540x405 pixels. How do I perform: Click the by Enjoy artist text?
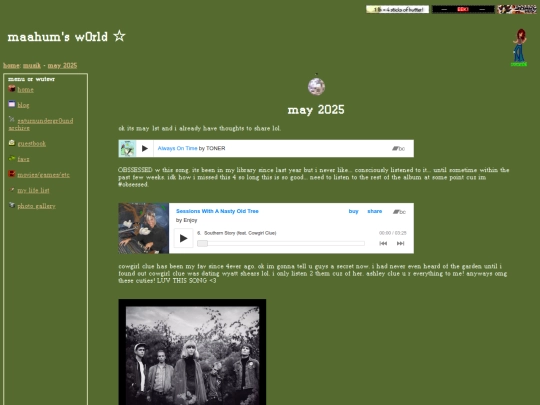coord(186,220)
